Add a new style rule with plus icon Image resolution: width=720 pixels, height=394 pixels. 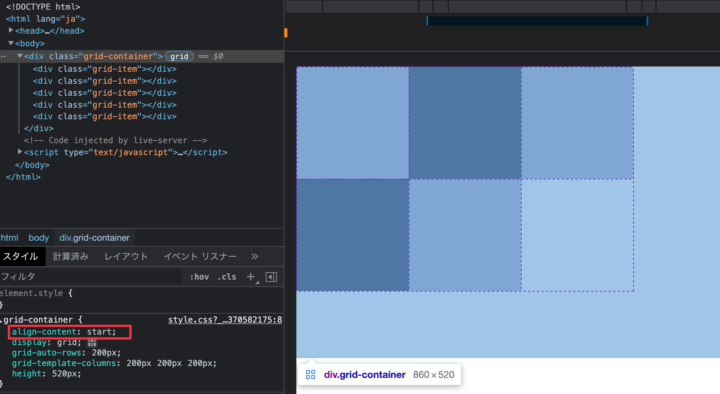coord(251,277)
